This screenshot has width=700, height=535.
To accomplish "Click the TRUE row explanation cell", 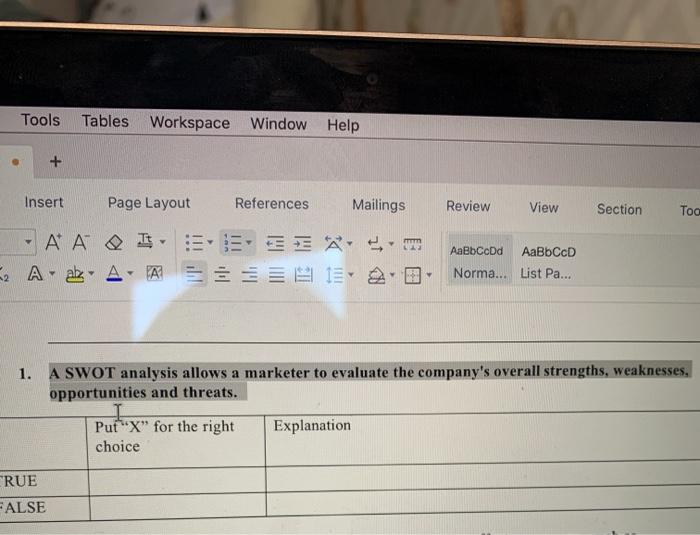I will tap(483, 477).
